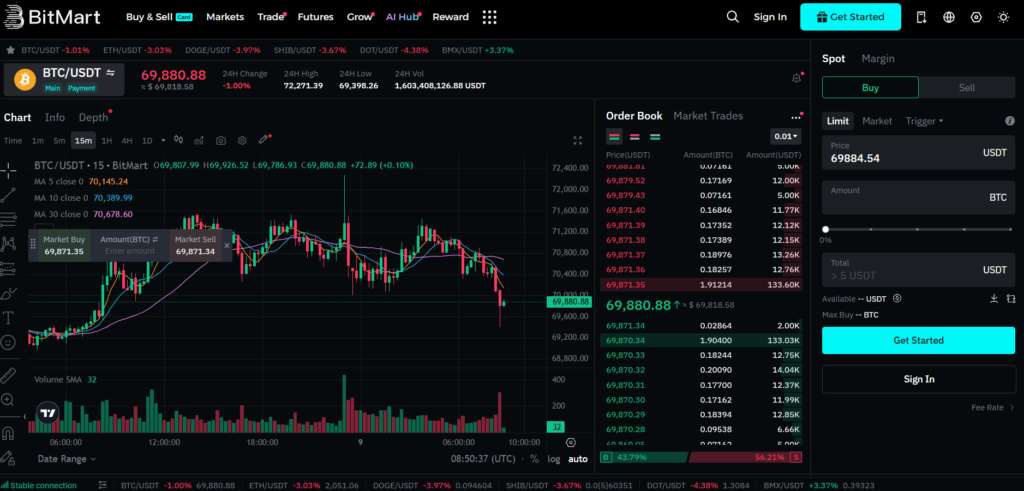Select the 1H chart interval
The height and width of the screenshot is (491, 1024).
point(106,140)
